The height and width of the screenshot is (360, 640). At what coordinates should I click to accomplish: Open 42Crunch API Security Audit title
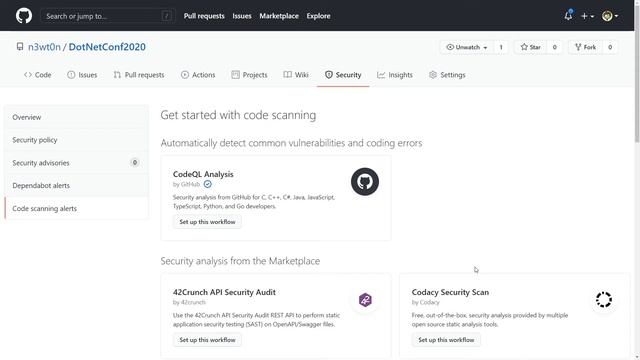pos(224,292)
